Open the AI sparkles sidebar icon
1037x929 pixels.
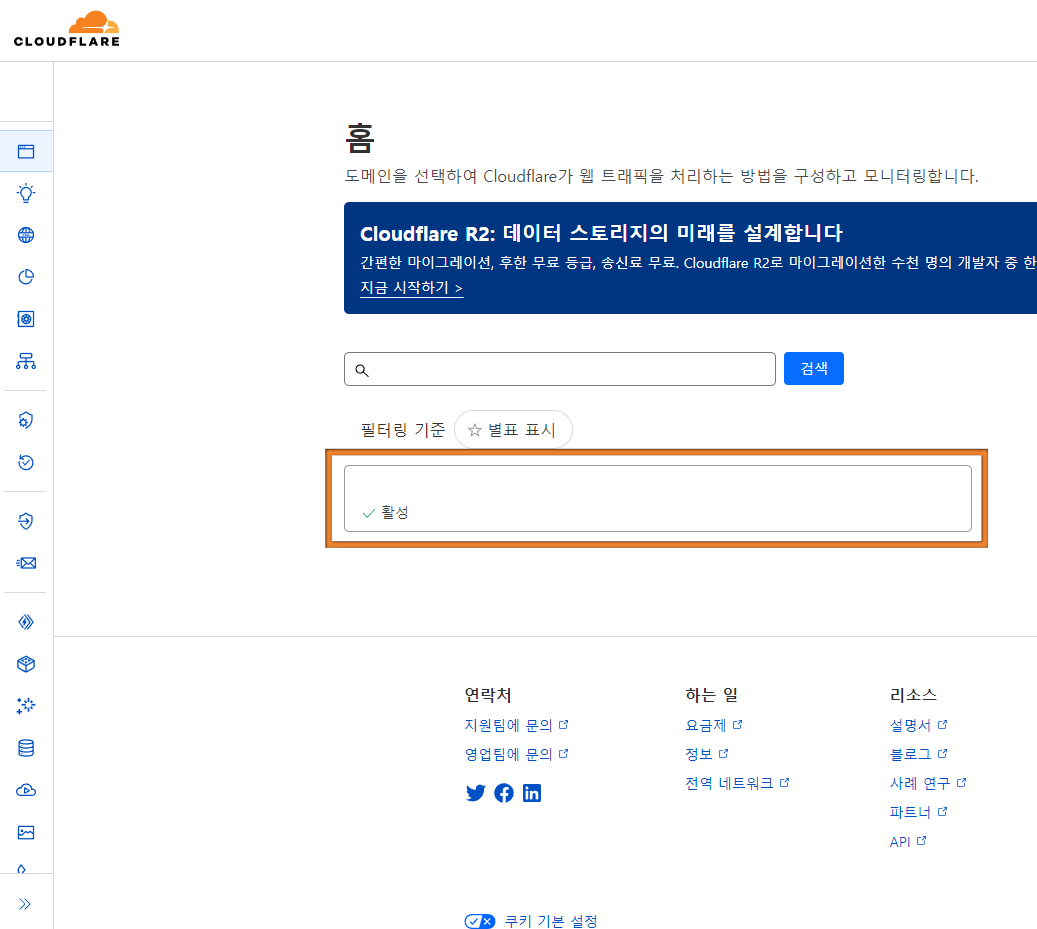(26, 706)
